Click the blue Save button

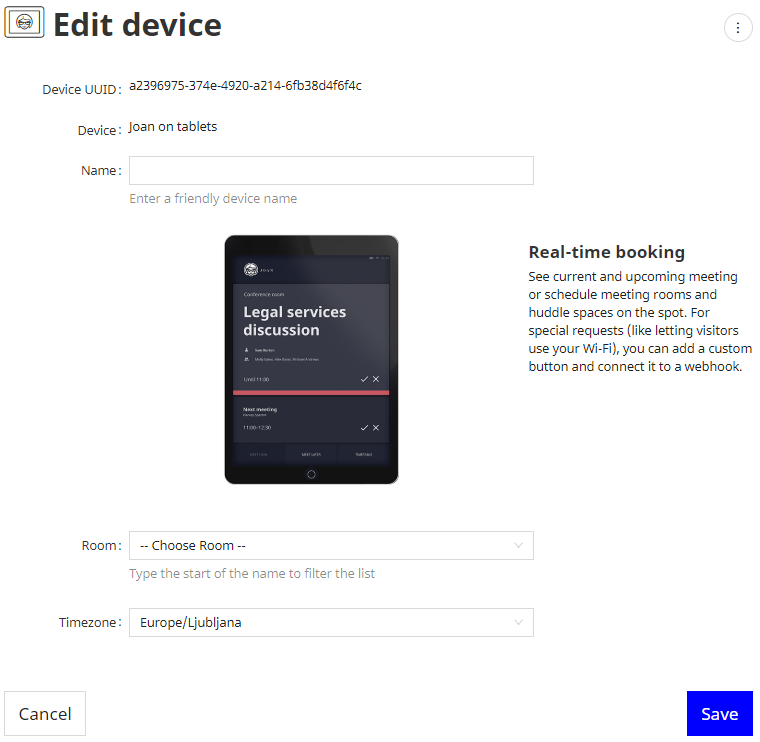pos(719,714)
